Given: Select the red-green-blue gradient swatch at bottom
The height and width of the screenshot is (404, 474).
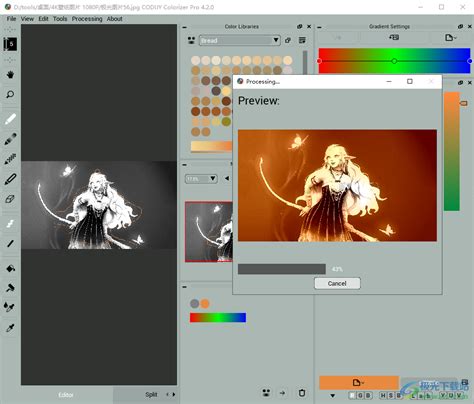Looking at the screenshot, I should click(218, 318).
